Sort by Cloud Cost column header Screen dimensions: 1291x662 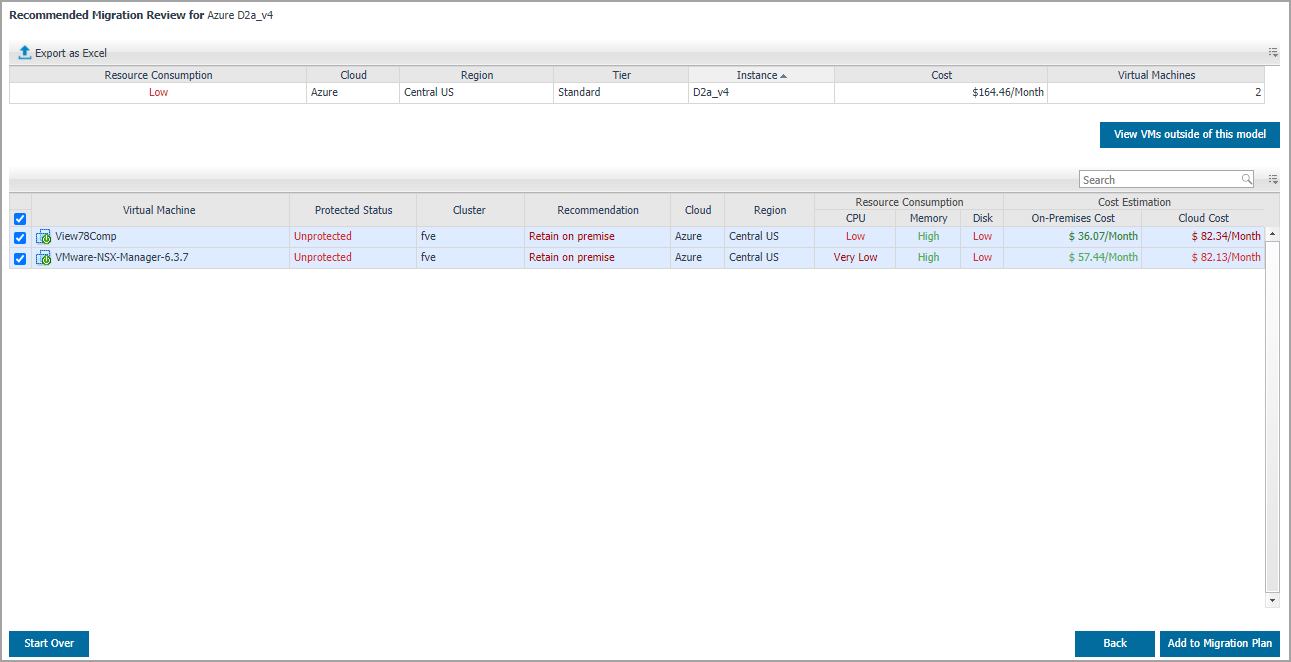click(1203, 218)
